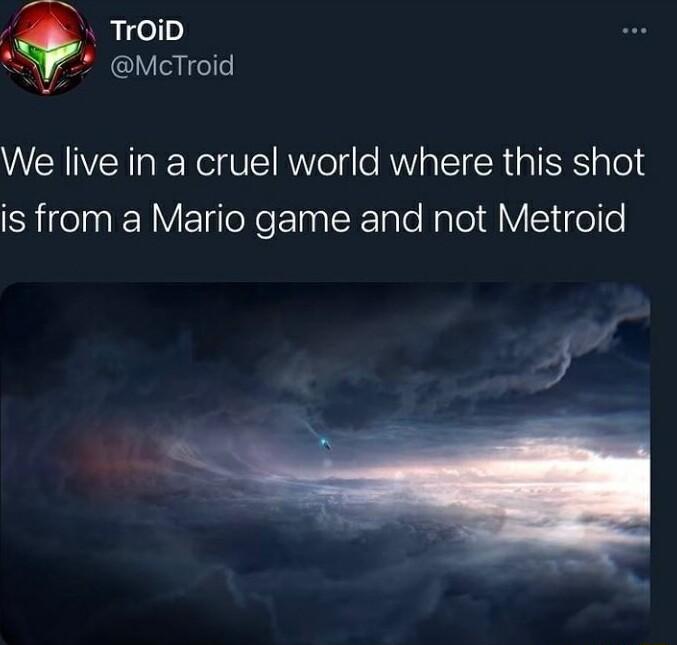Click the green visor on the avatar
Image resolution: width=677 pixels, height=645 pixels.
49,53
